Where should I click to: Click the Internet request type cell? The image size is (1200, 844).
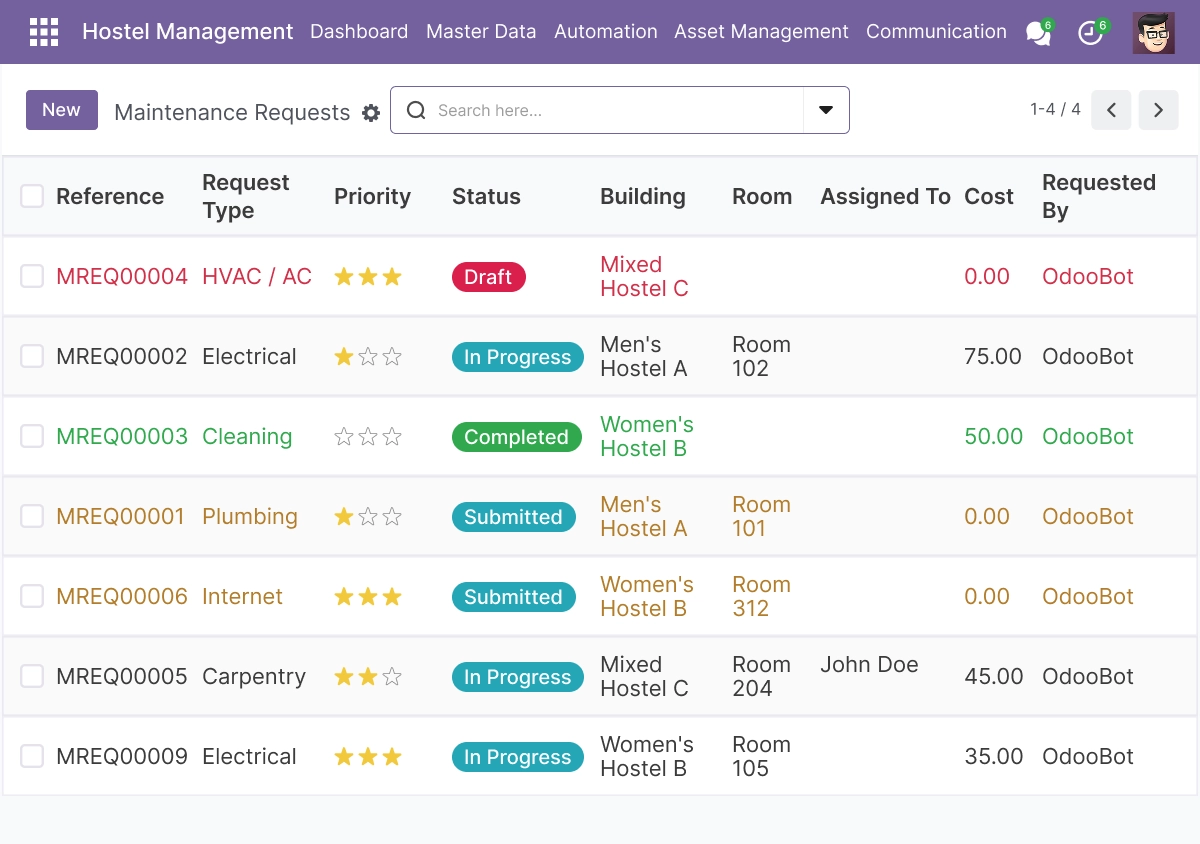tap(243, 597)
